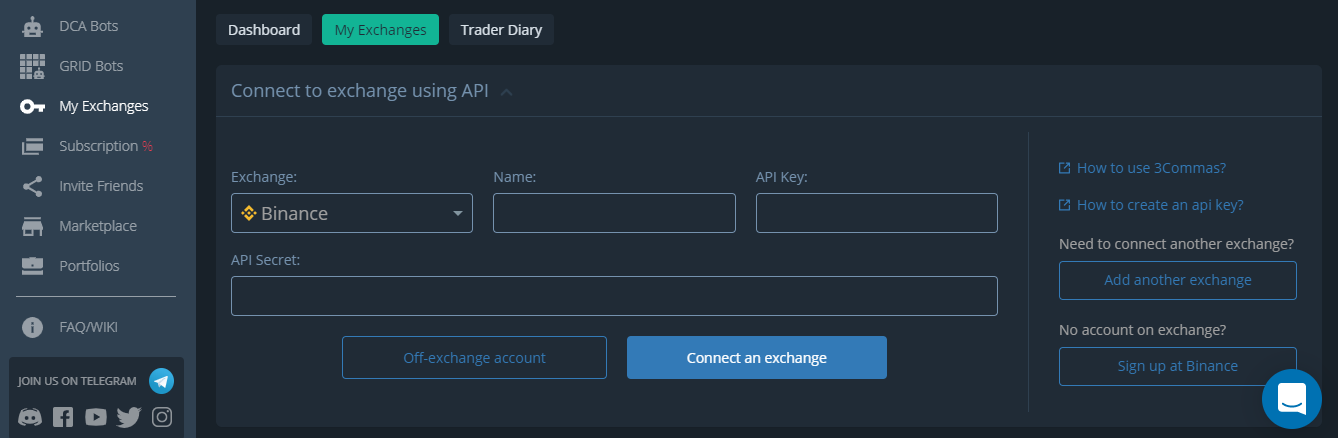This screenshot has width=1338, height=438.
Task: Click the Add another exchange button
Action: [x=1178, y=280]
